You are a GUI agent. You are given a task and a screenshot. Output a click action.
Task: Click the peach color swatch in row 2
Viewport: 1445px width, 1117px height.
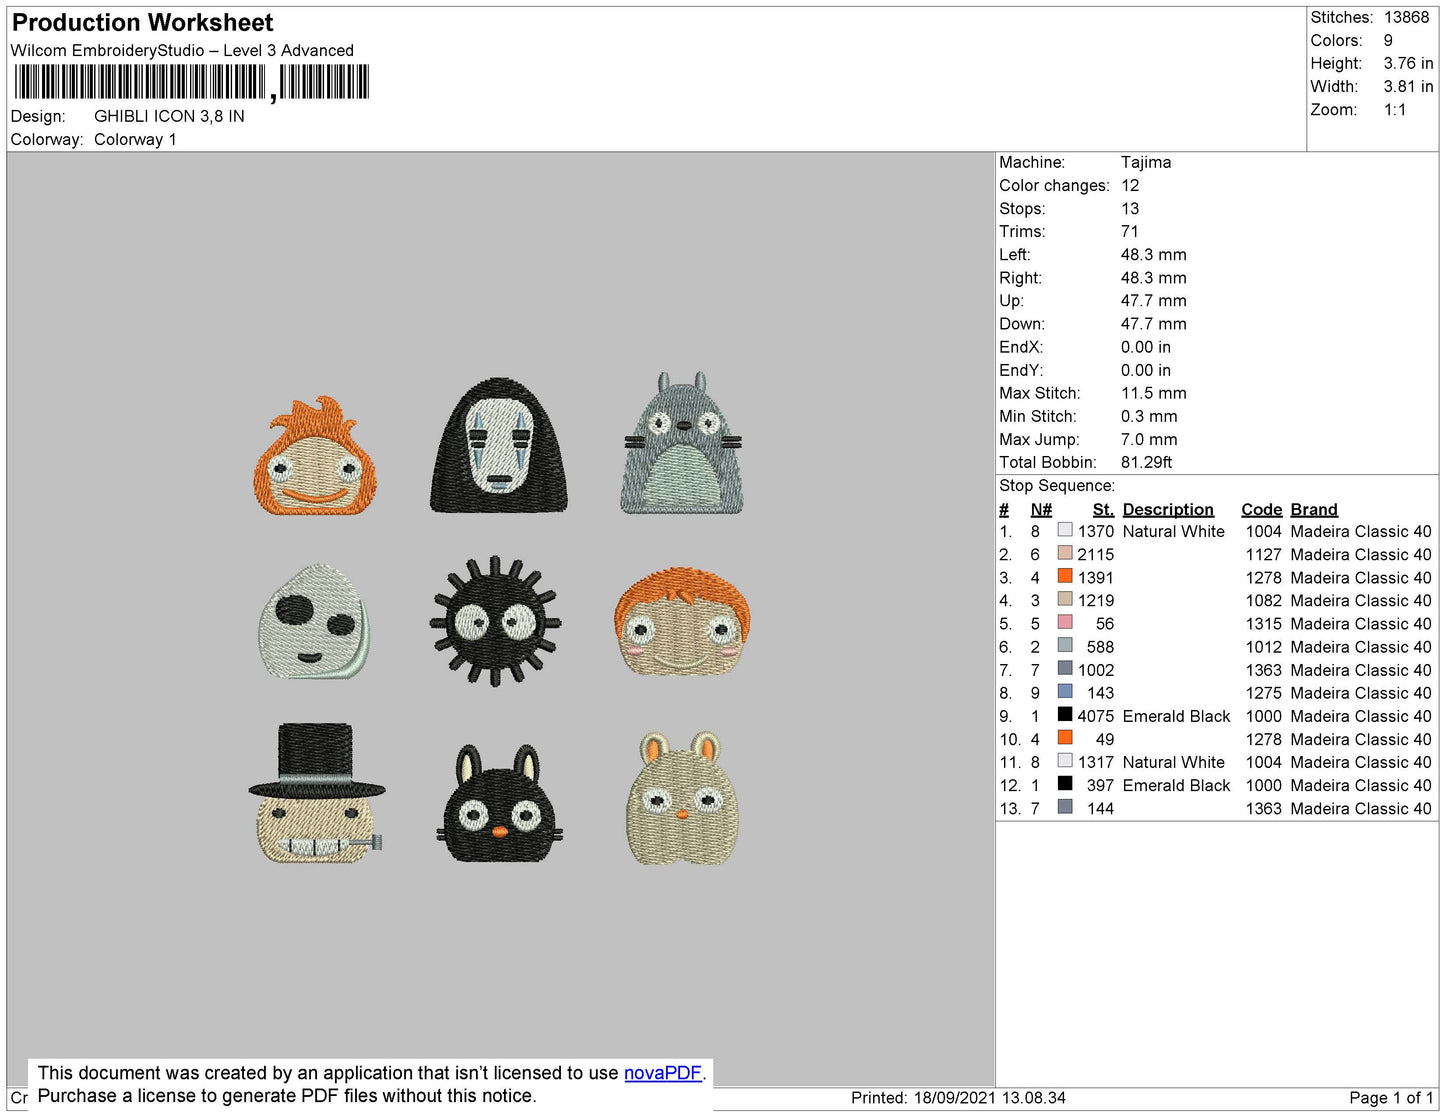[1065, 553]
